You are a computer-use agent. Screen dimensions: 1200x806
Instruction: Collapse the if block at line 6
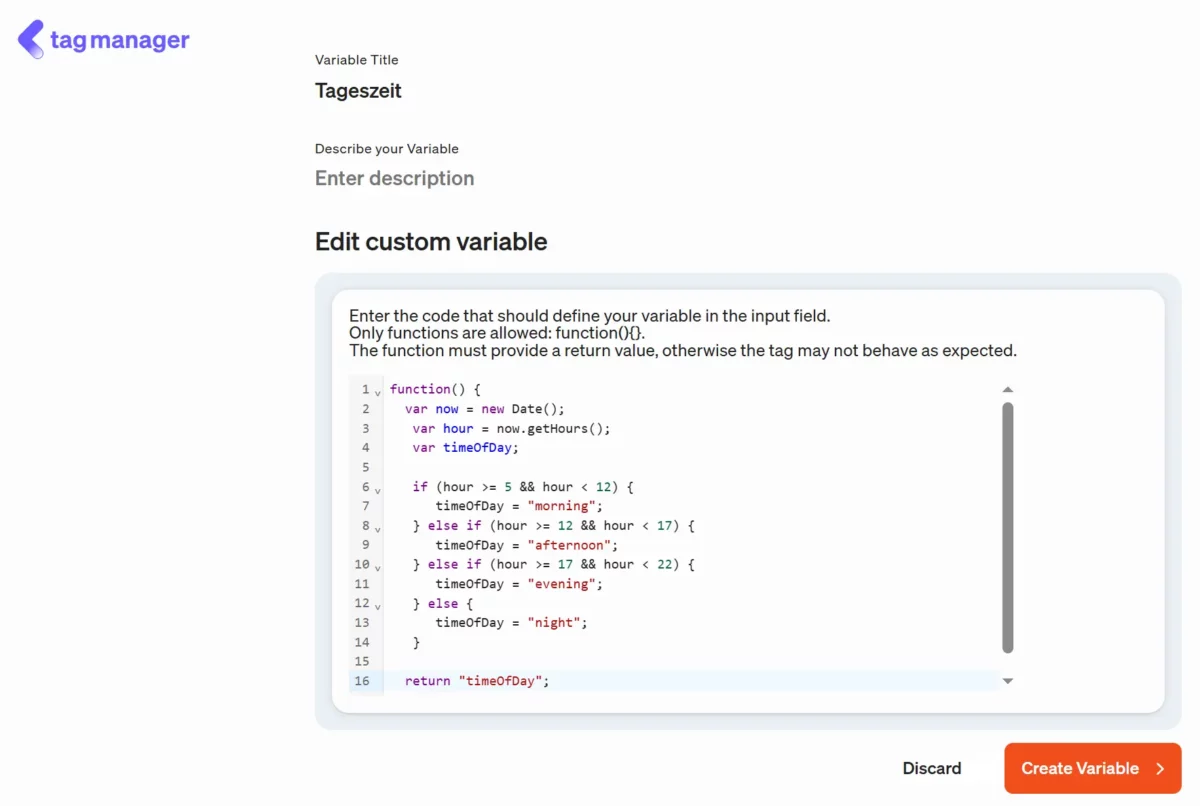click(377, 490)
